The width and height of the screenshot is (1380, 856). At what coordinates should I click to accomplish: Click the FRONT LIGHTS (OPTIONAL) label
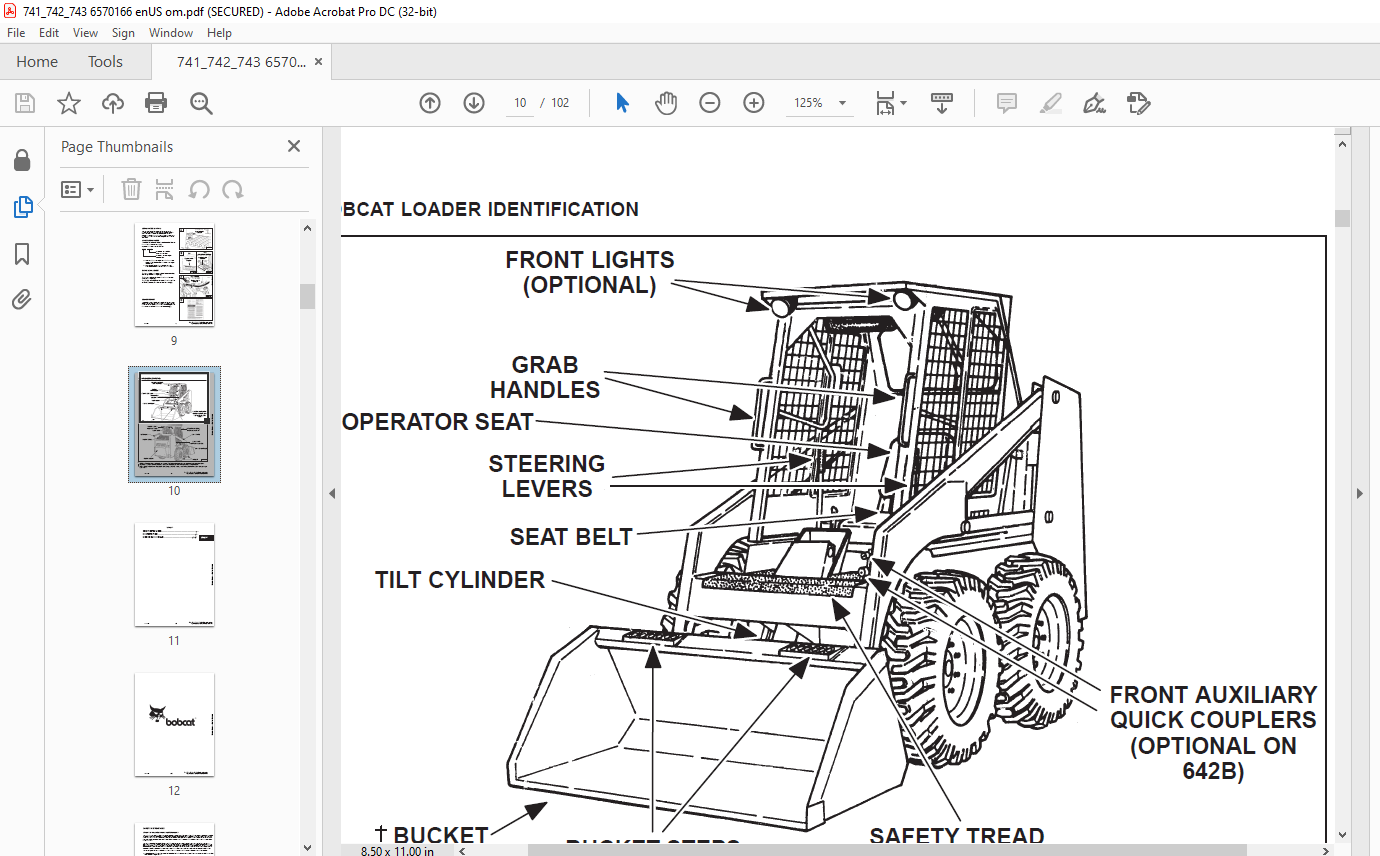point(590,272)
